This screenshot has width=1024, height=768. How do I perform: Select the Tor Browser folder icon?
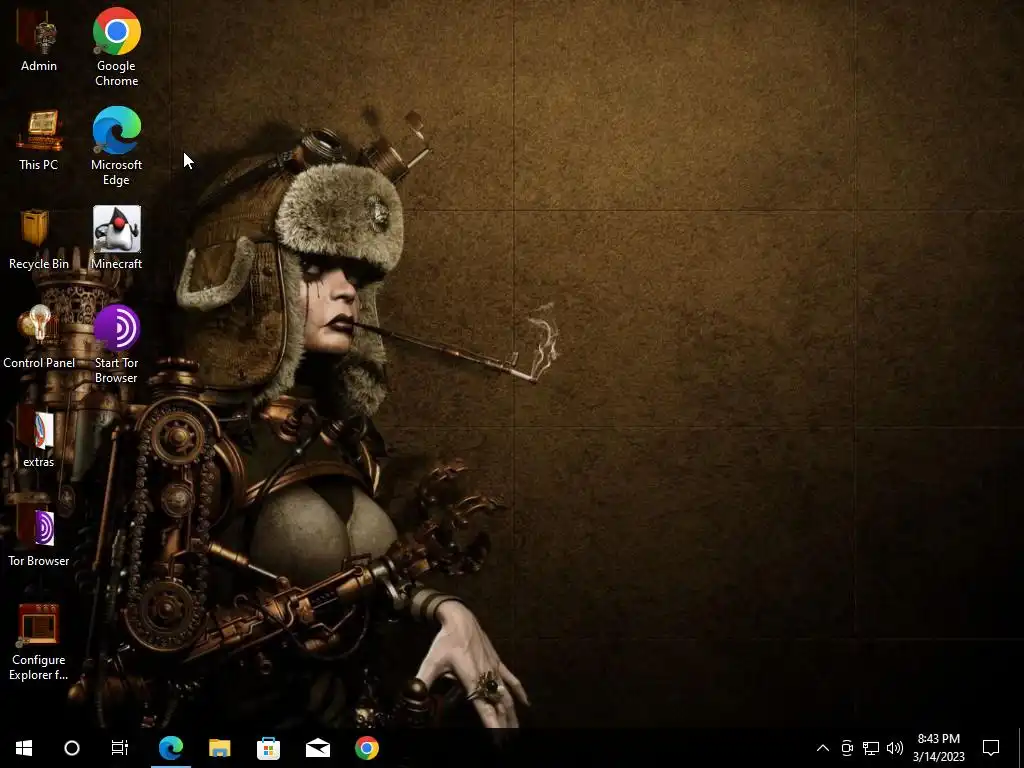tap(39, 536)
